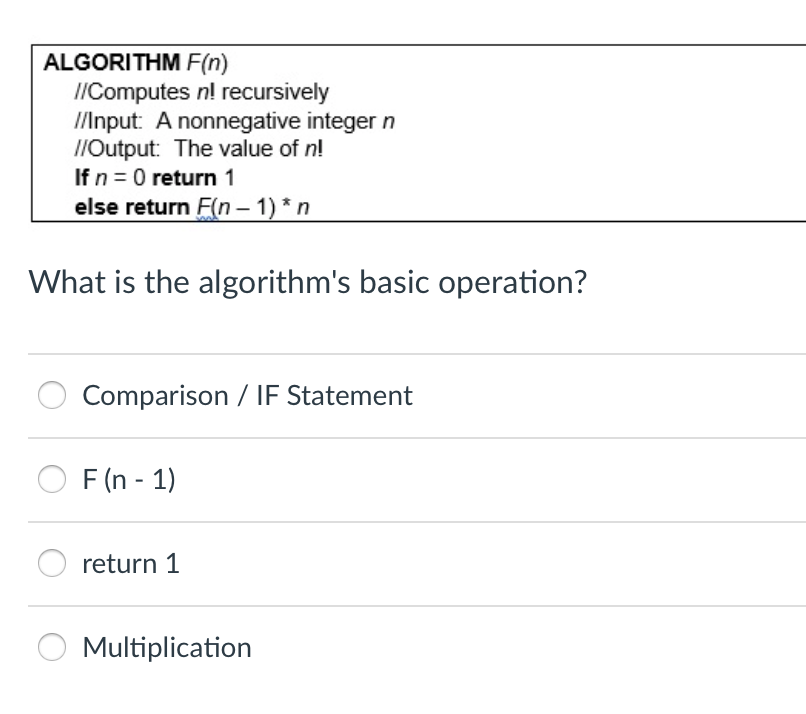Viewport: 806px width, 714px height.
Task: Select the return 1 radio button
Action: (52, 563)
